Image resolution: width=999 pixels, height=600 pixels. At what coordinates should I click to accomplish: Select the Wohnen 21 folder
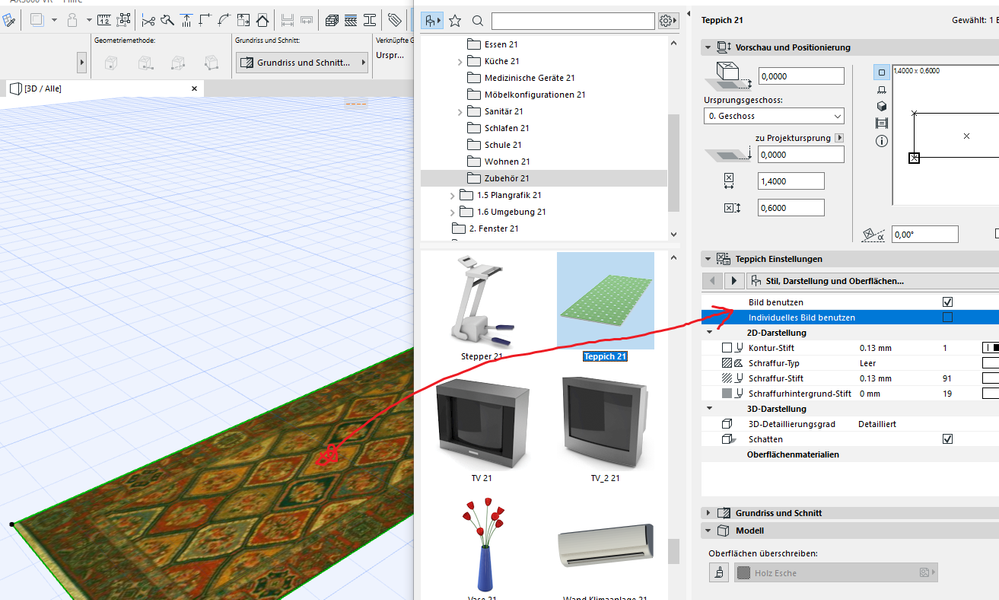pos(507,162)
